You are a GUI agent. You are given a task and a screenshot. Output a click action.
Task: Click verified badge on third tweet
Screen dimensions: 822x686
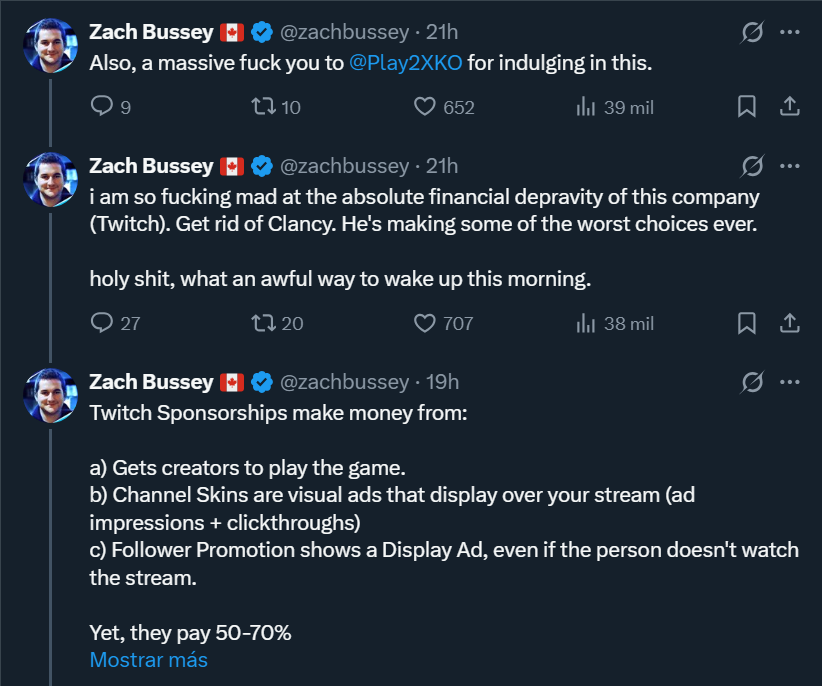[x=262, y=381]
